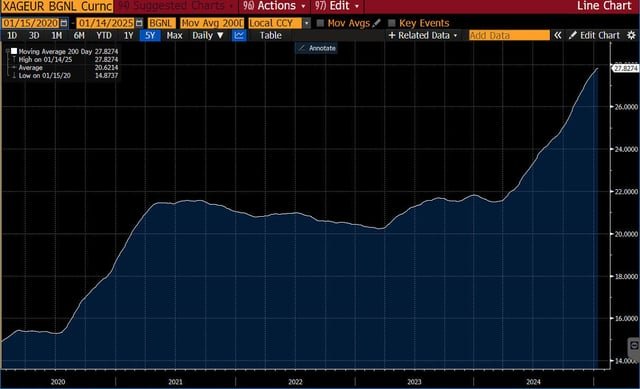Click the start date field 01/15/2020
This screenshot has height=389, width=640.
(x=31, y=23)
